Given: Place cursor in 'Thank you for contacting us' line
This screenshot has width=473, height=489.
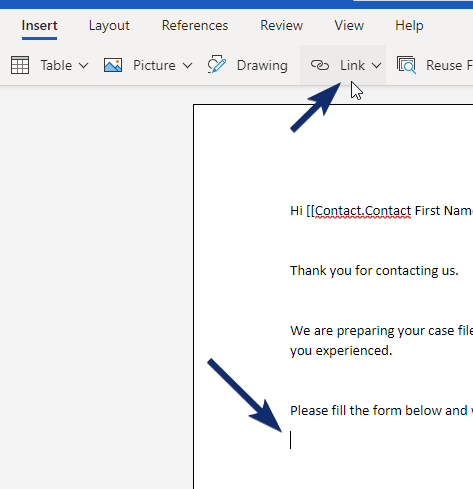Looking at the screenshot, I should coord(374,271).
